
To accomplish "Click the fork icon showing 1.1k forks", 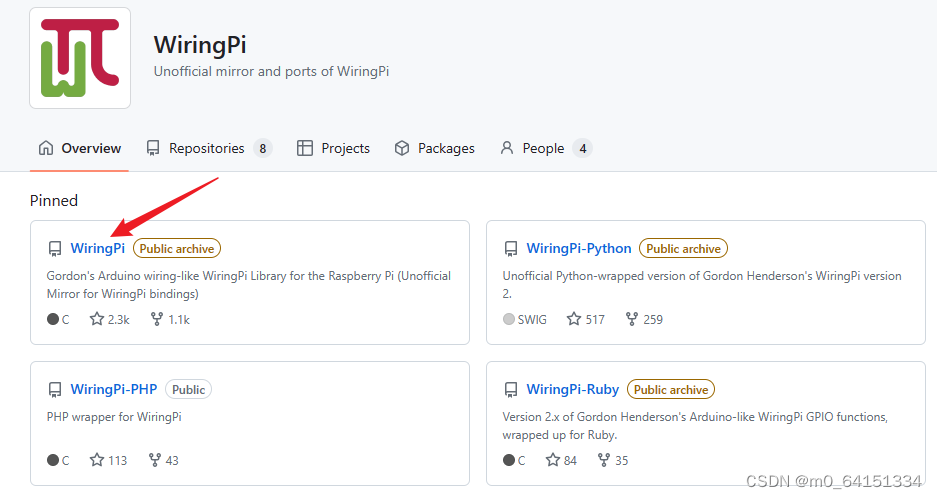I will click(156, 319).
